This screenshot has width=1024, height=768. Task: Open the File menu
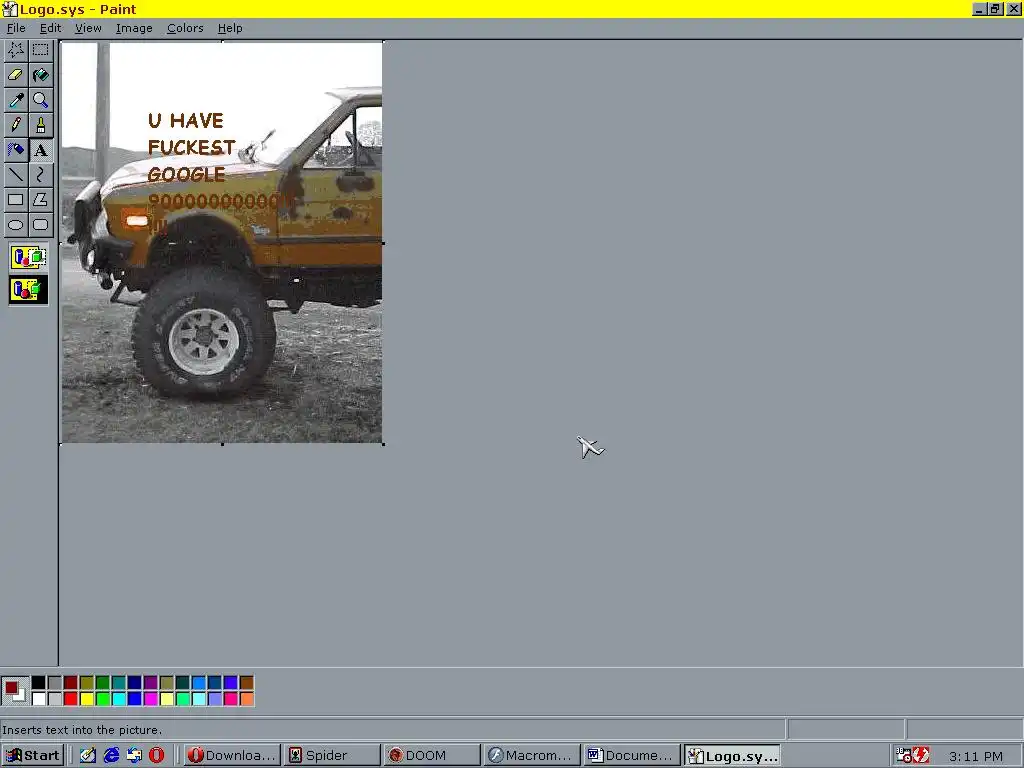(16, 28)
